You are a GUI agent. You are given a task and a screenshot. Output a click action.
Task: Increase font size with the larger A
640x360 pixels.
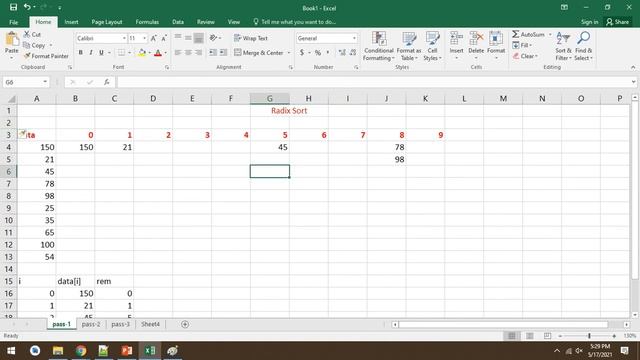153,38
